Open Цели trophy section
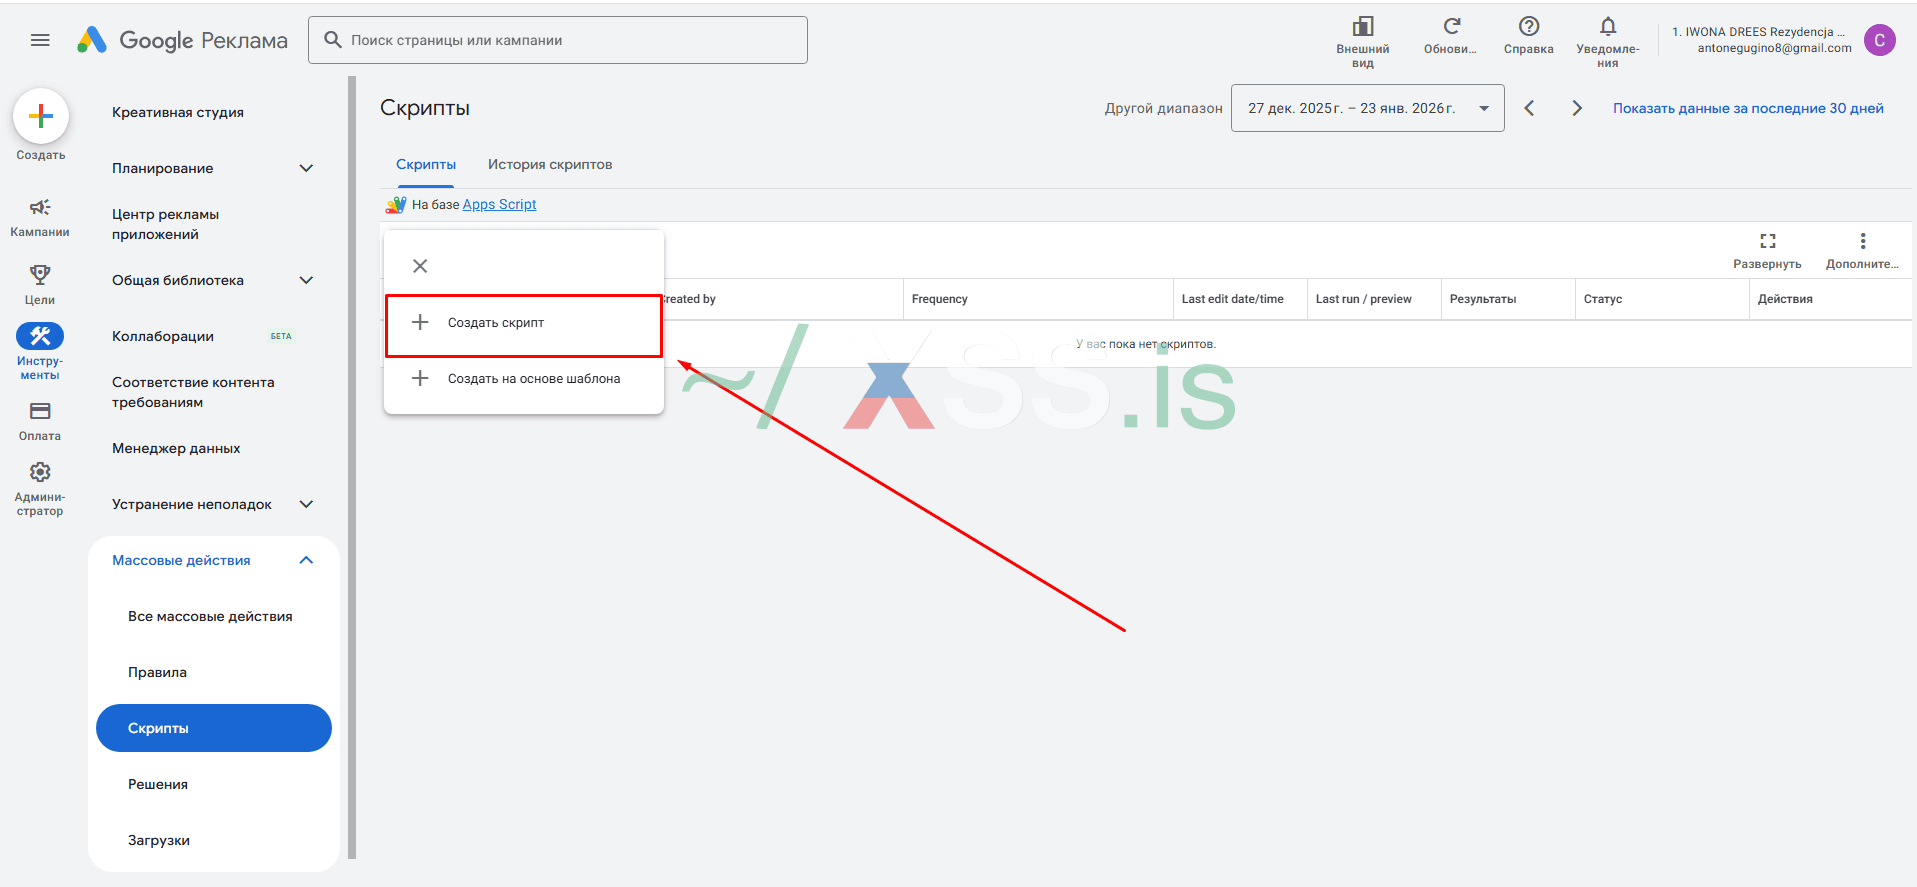The image size is (1917, 887). (x=40, y=274)
